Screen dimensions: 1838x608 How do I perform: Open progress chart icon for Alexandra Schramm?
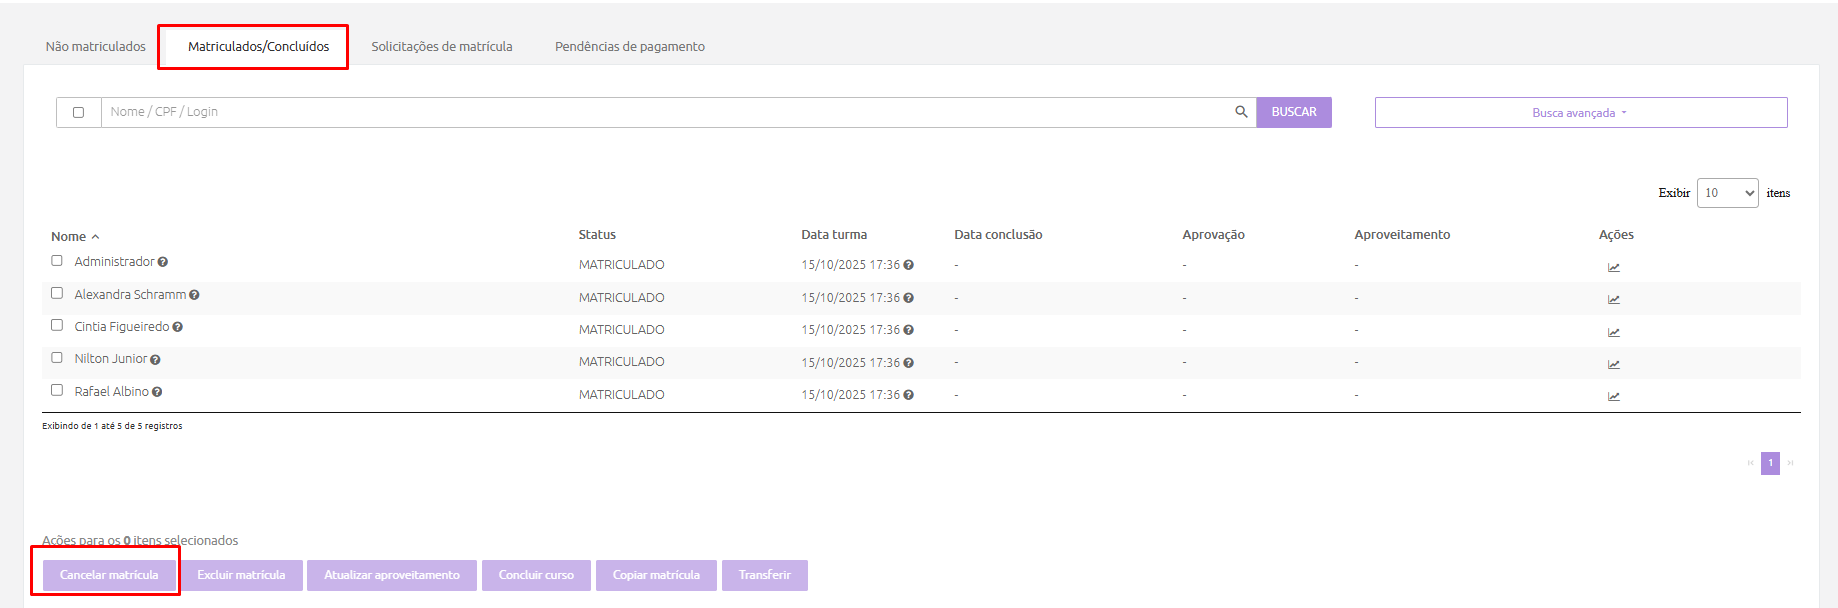pyautogui.click(x=1613, y=299)
